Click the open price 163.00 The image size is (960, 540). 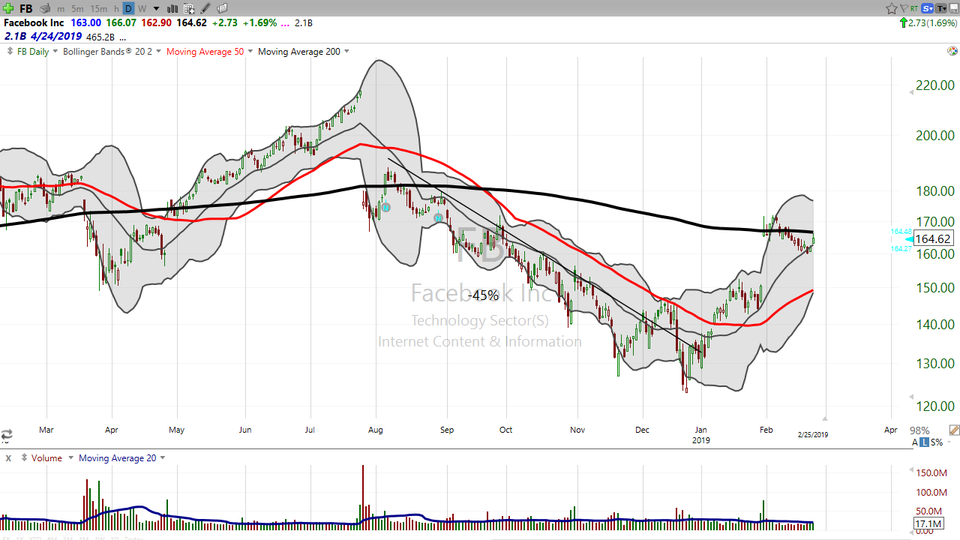pyautogui.click(x=86, y=23)
